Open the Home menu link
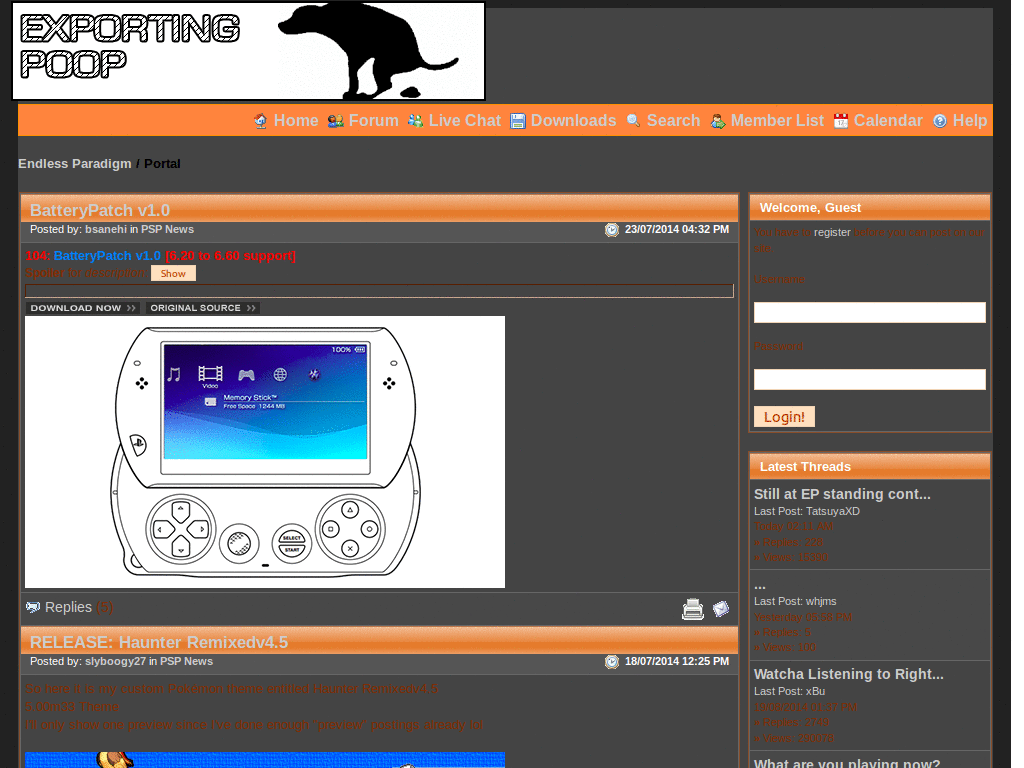This screenshot has width=1024, height=768. coord(296,121)
